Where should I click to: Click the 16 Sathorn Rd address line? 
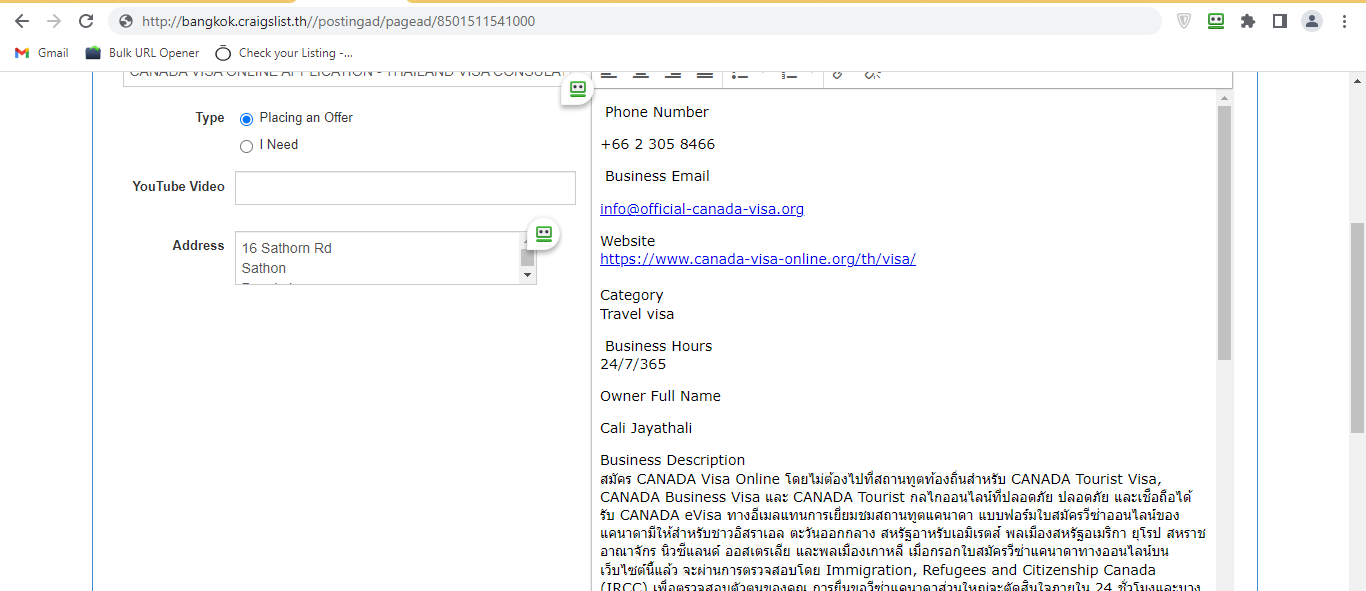pos(287,248)
